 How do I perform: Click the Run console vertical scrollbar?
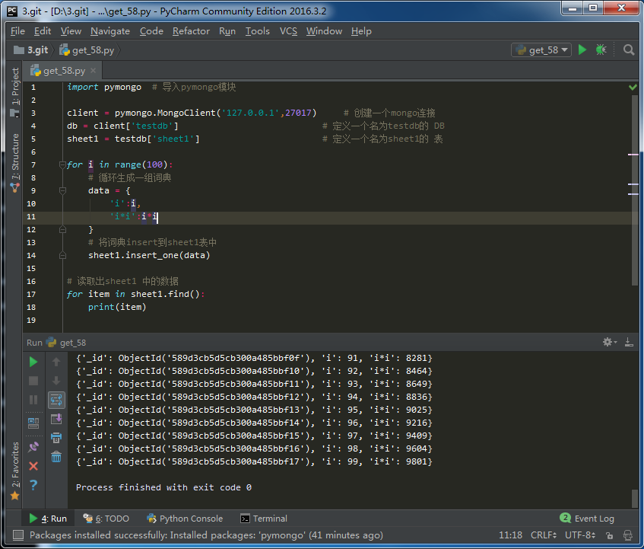pos(635,498)
